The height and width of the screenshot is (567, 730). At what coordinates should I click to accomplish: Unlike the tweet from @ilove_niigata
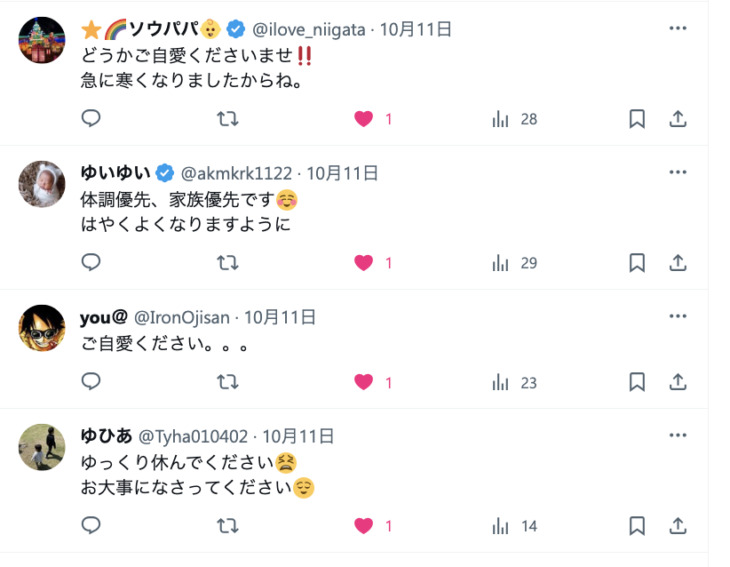coord(364,119)
